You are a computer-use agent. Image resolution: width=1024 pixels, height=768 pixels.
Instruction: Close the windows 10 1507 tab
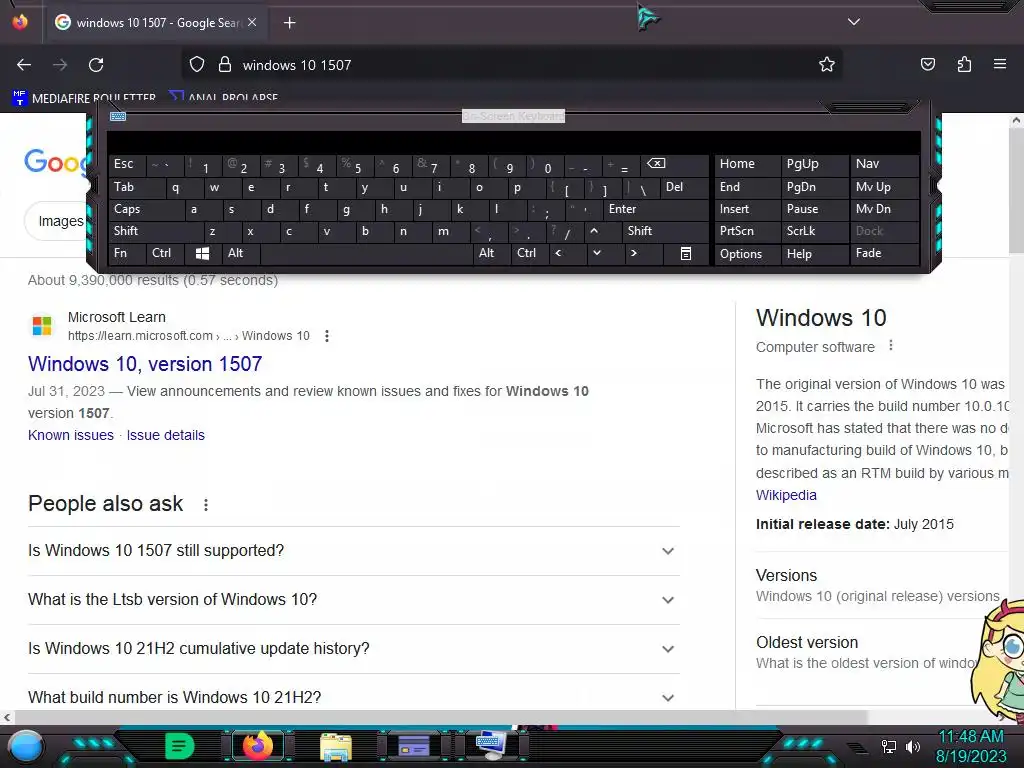[x=252, y=22]
